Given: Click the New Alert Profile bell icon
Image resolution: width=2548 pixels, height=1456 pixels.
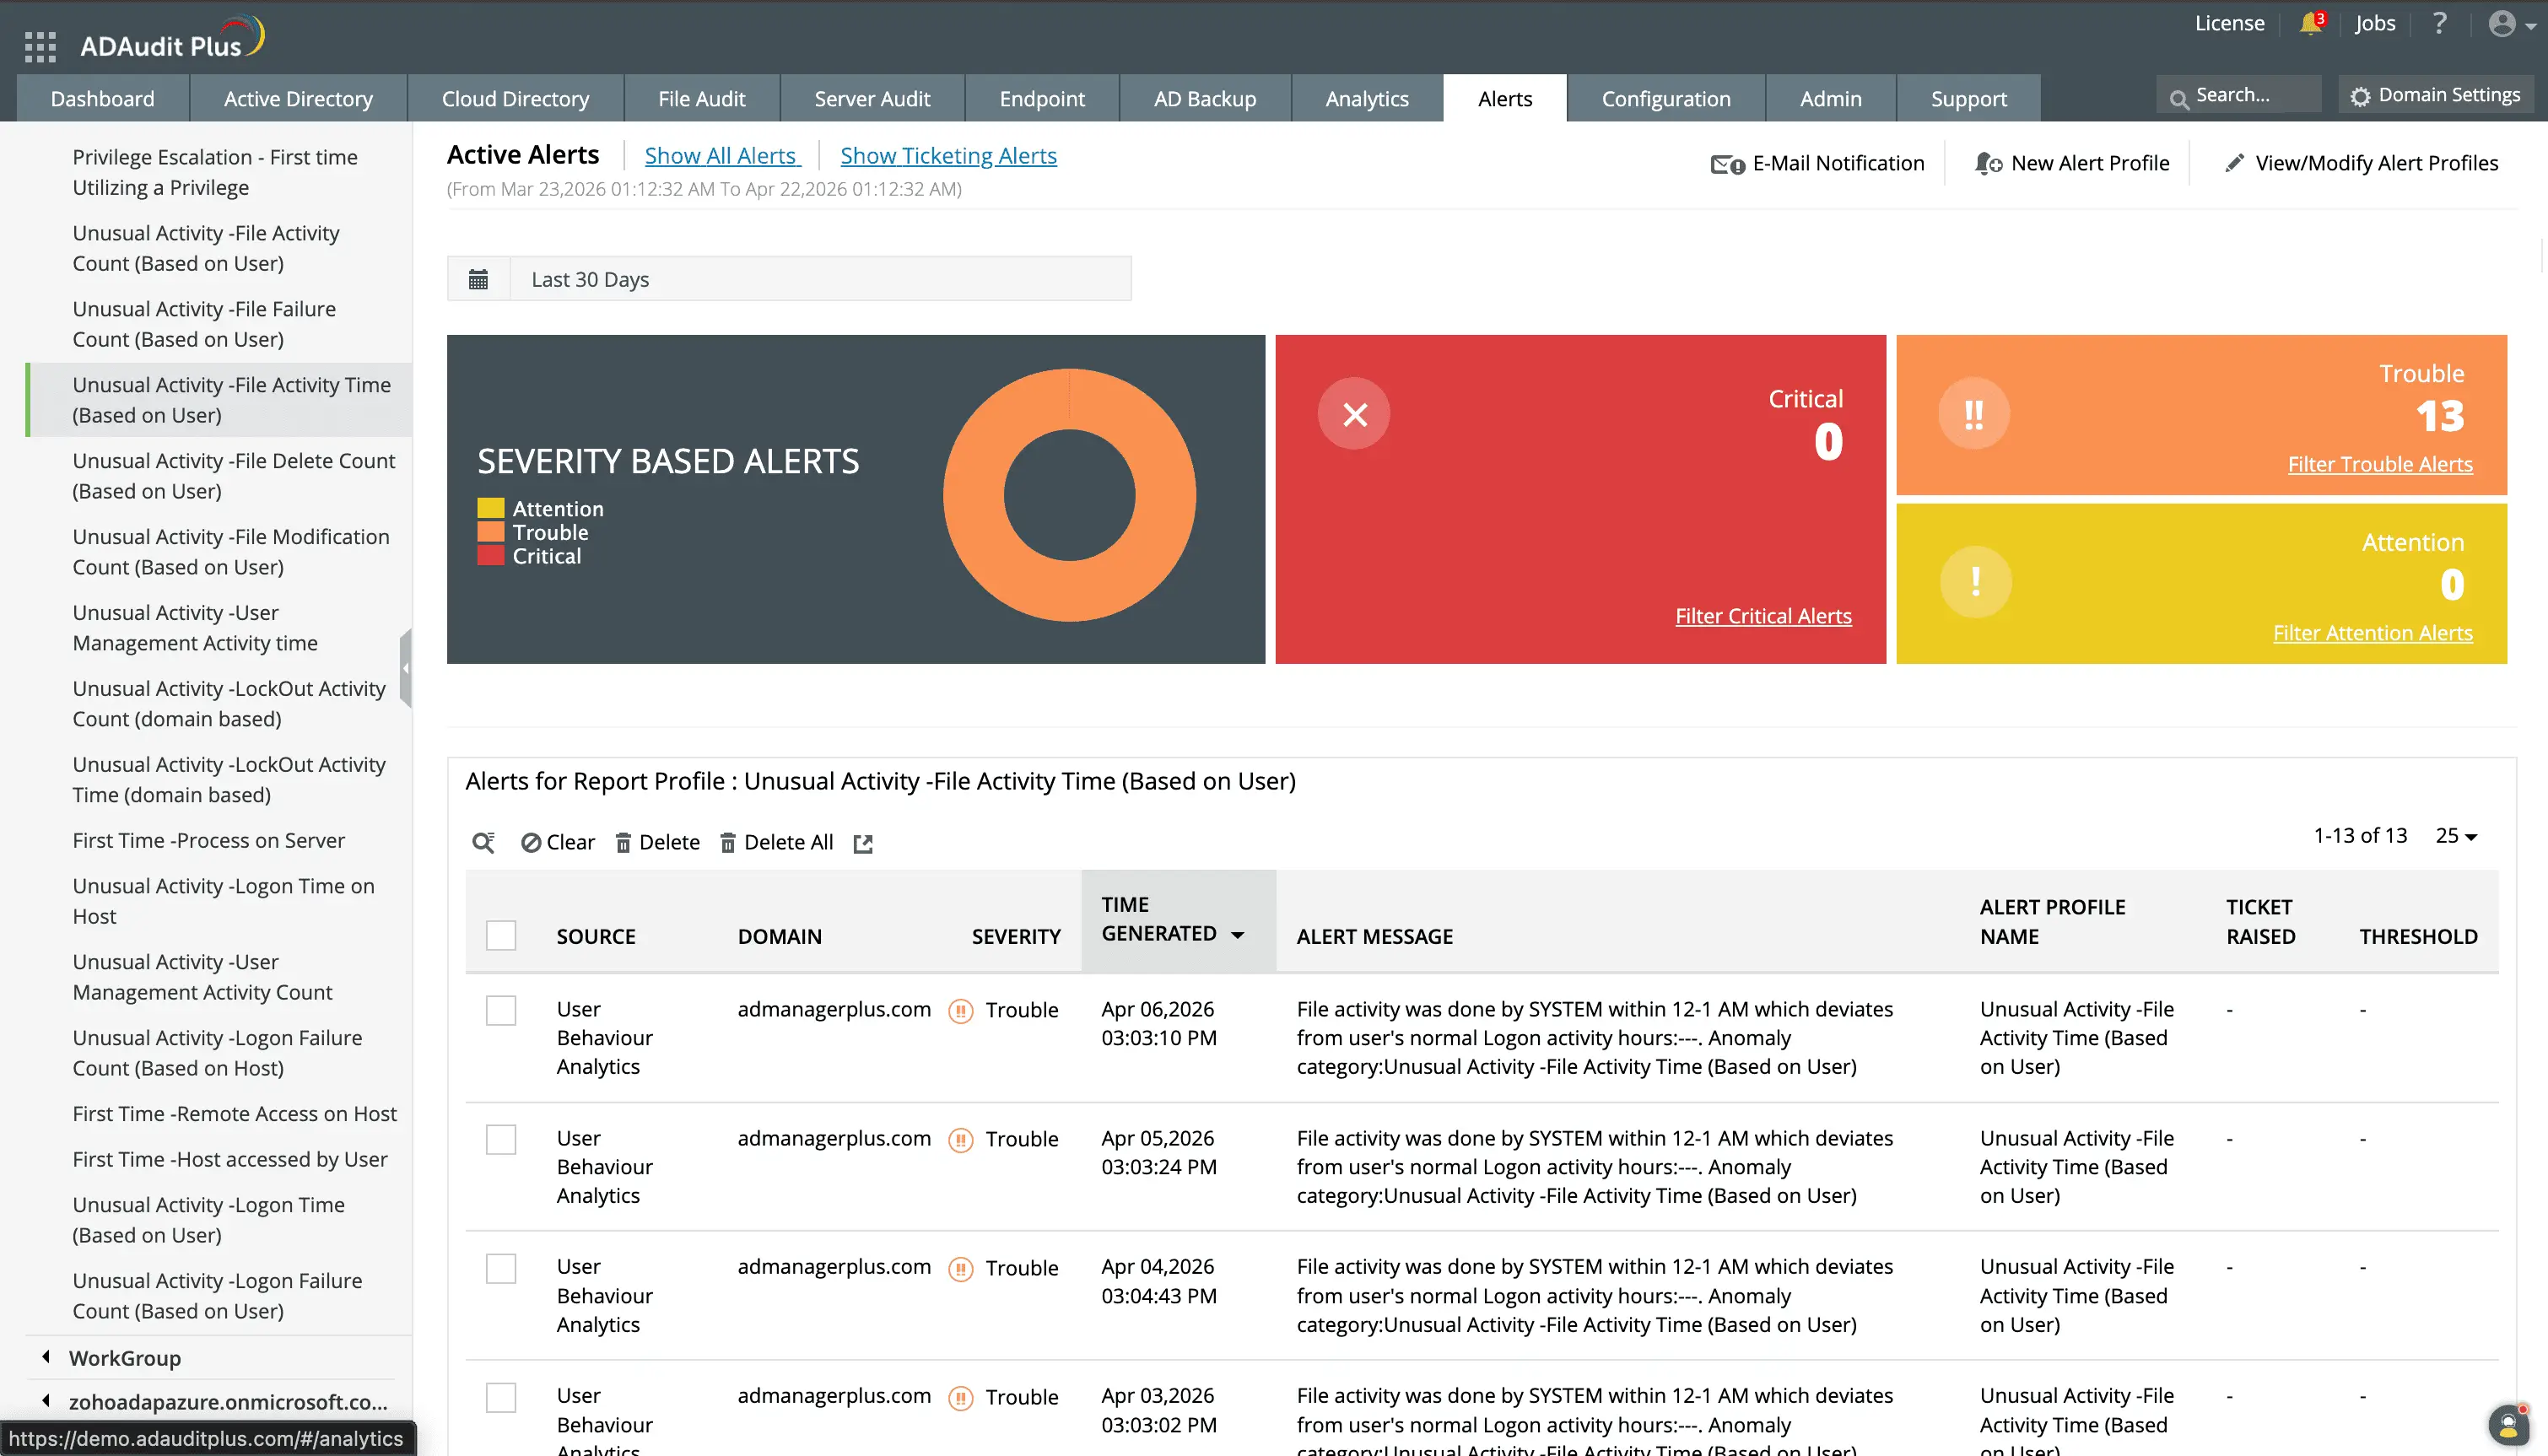Looking at the screenshot, I should (1987, 163).
